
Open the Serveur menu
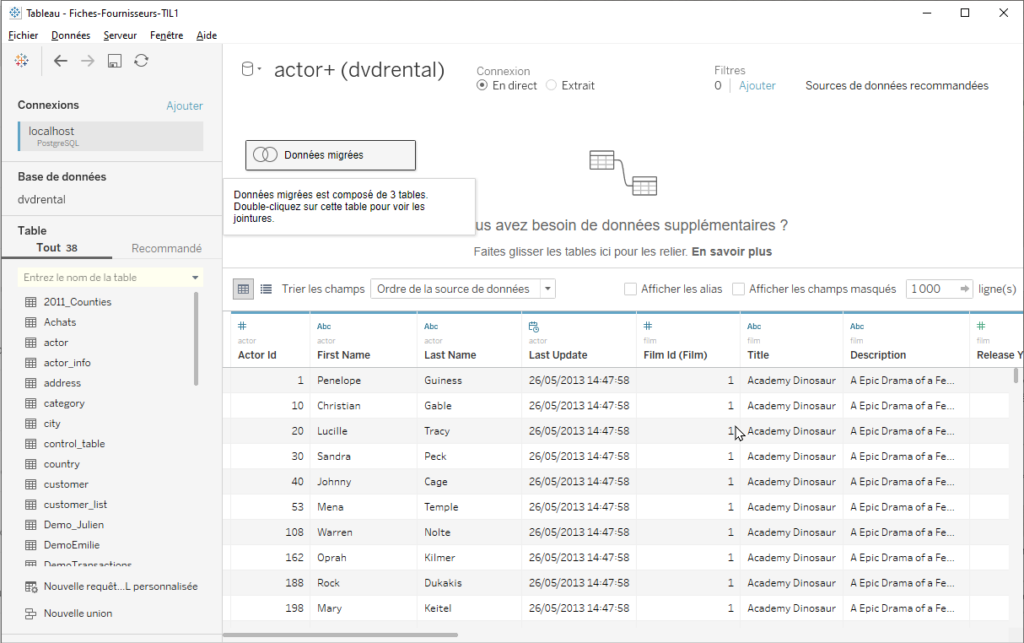(x=120, y=35)
